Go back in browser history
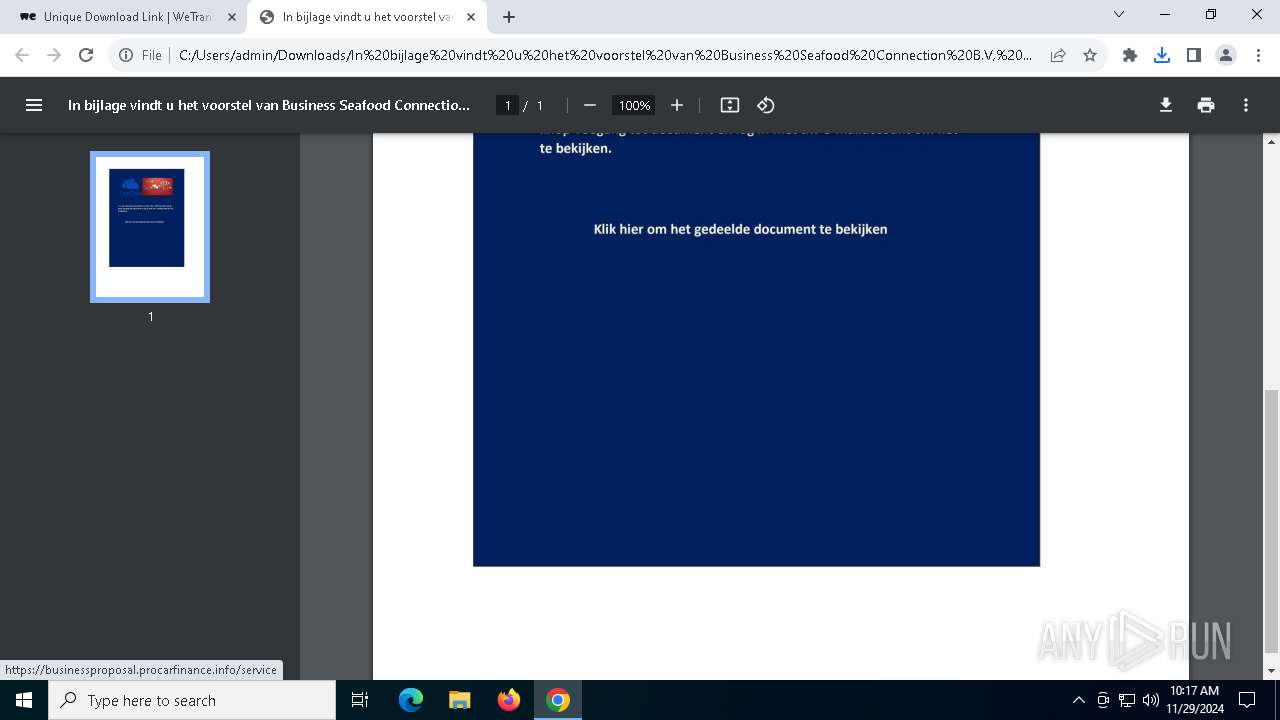1280x720 pixels. tap(22, 55)
